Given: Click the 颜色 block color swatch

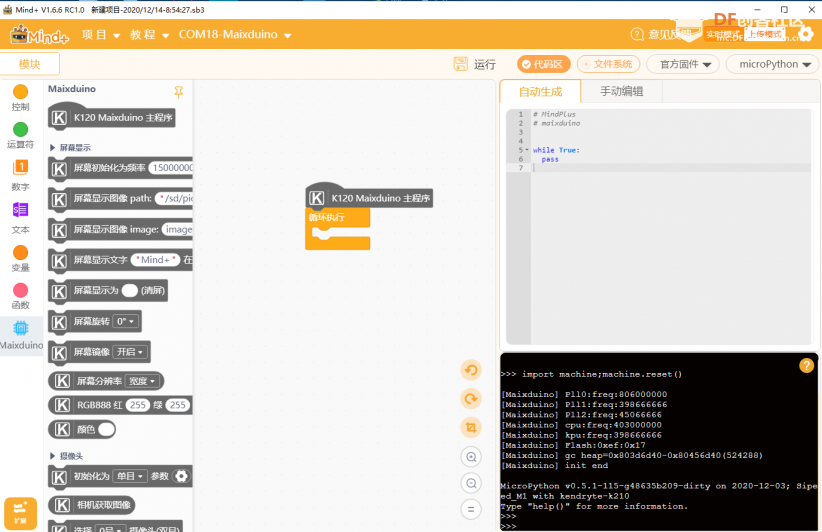Looking at the screenshot, I should (106, 429).
